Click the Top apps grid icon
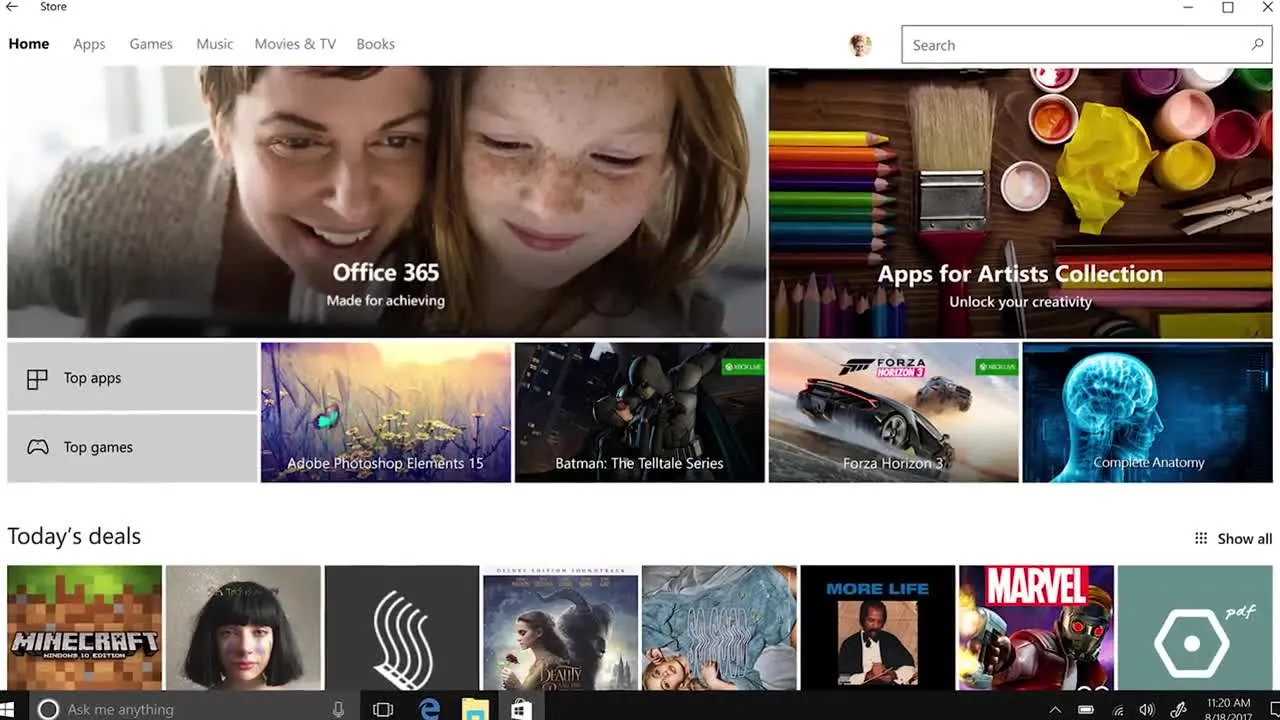 37,379
